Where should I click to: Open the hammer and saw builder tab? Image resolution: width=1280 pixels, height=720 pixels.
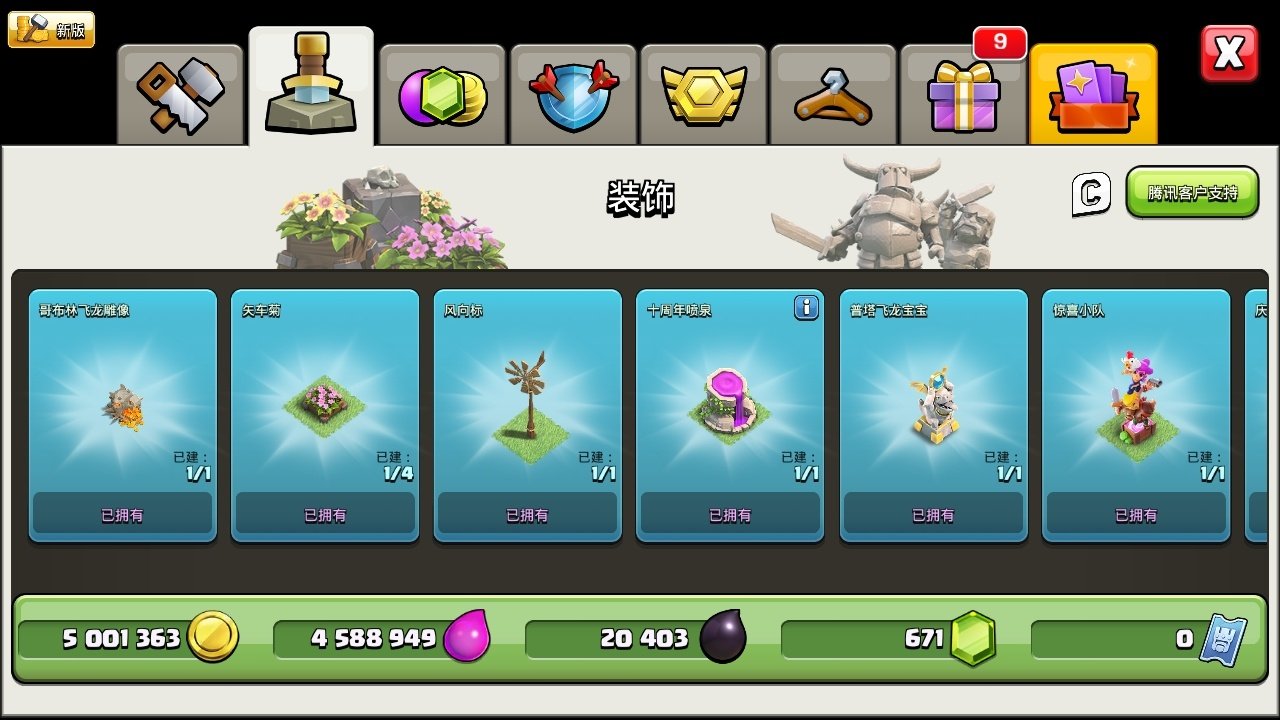coord(180,95)
